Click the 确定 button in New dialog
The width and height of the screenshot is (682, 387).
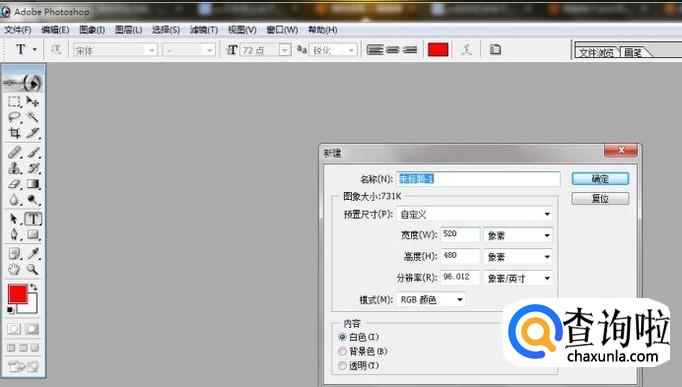point(600,179)
